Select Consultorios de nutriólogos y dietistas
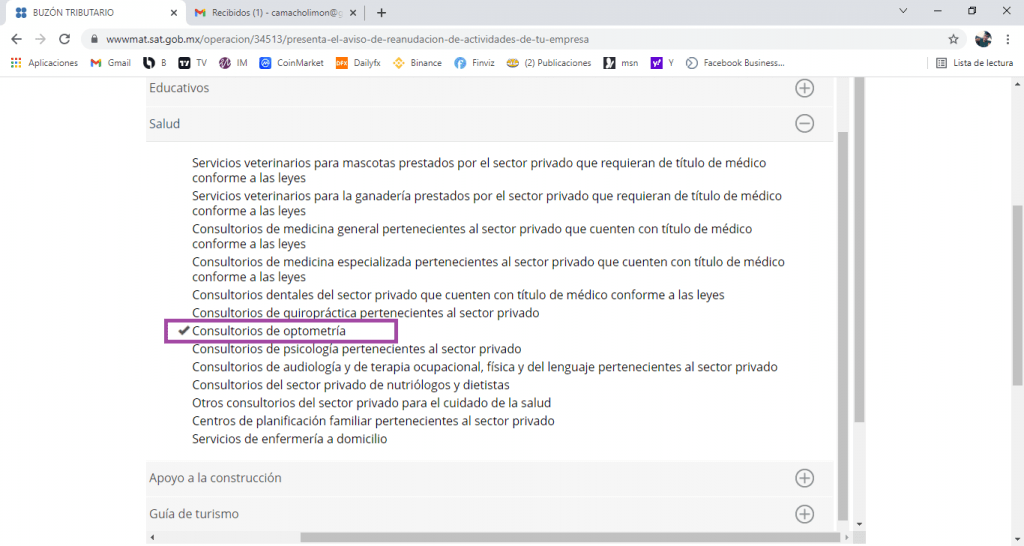 click(x=350, y=385)
